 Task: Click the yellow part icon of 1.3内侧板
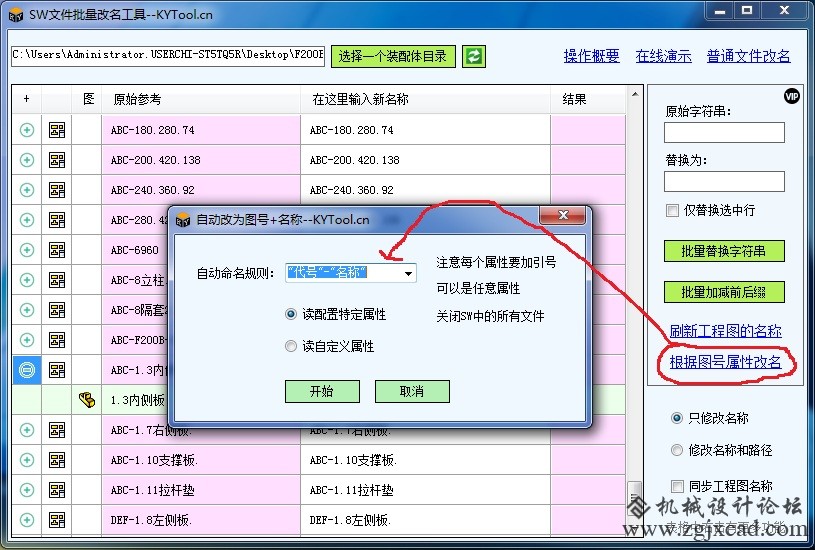[87, 400]
